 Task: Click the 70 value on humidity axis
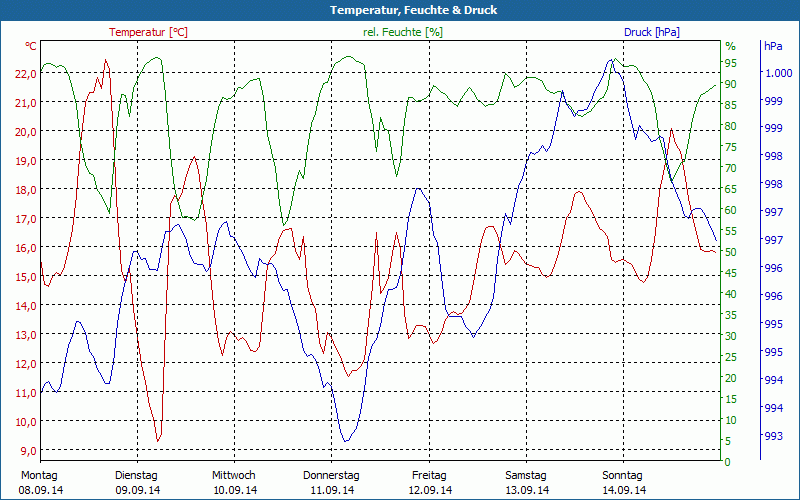click(x=731, y=168)
